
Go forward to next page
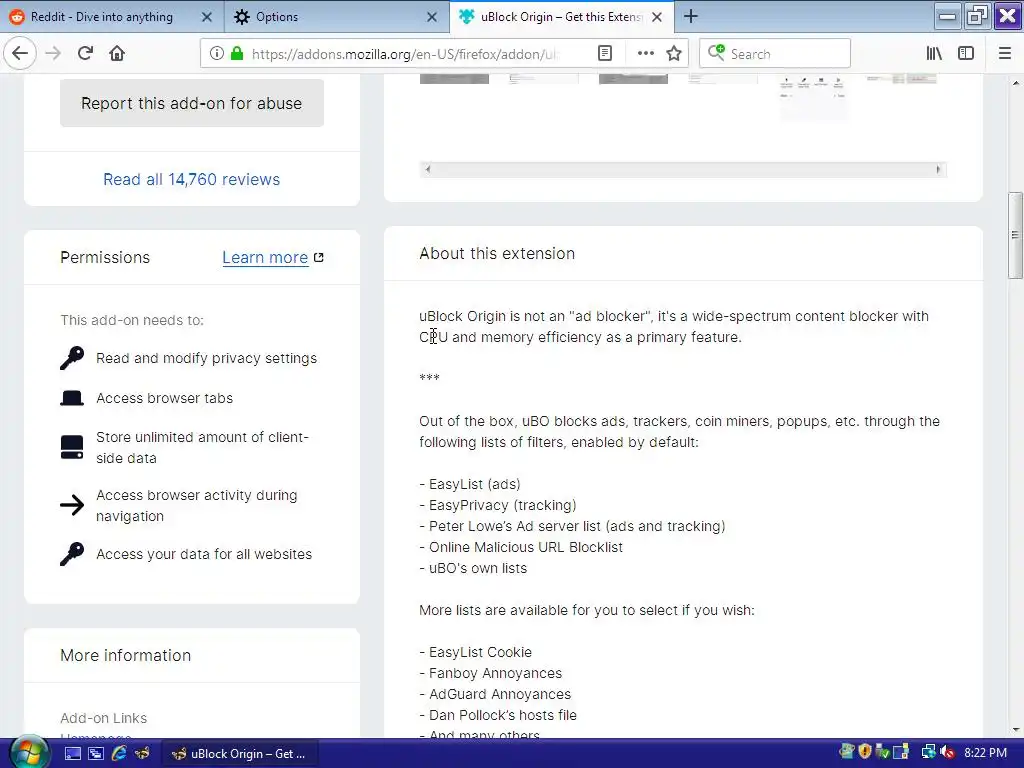[53, 54]
